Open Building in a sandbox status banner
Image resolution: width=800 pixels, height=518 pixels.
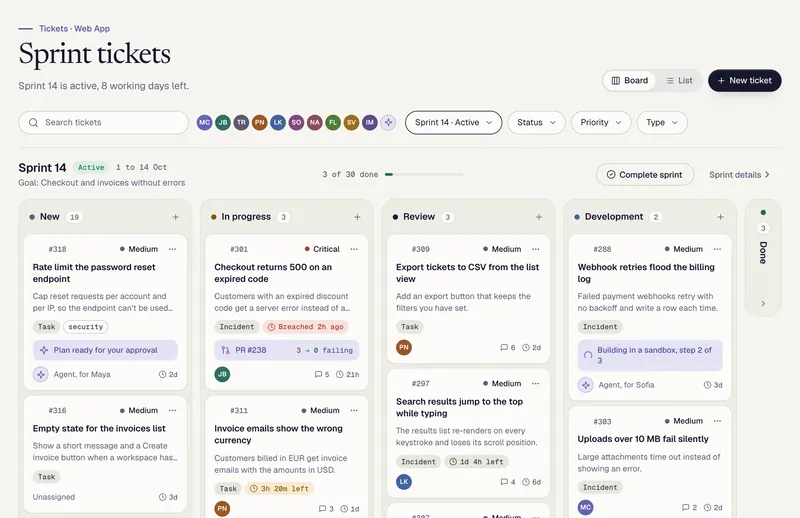[650, 355]
